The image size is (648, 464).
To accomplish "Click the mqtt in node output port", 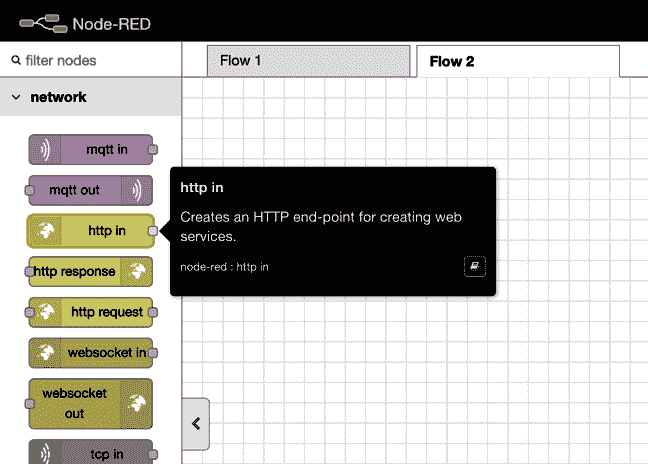I will (153, 150).
